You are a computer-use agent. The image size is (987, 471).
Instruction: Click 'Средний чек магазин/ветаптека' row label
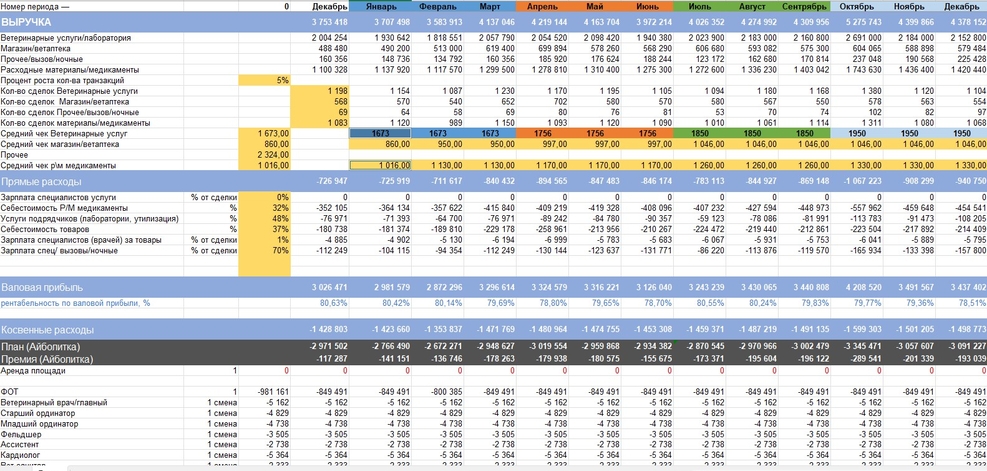60,144
